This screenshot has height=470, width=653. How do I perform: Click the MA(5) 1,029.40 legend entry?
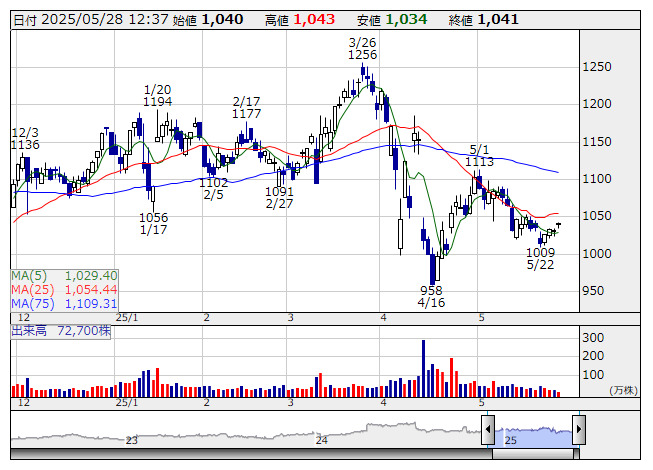coord(65,276)
